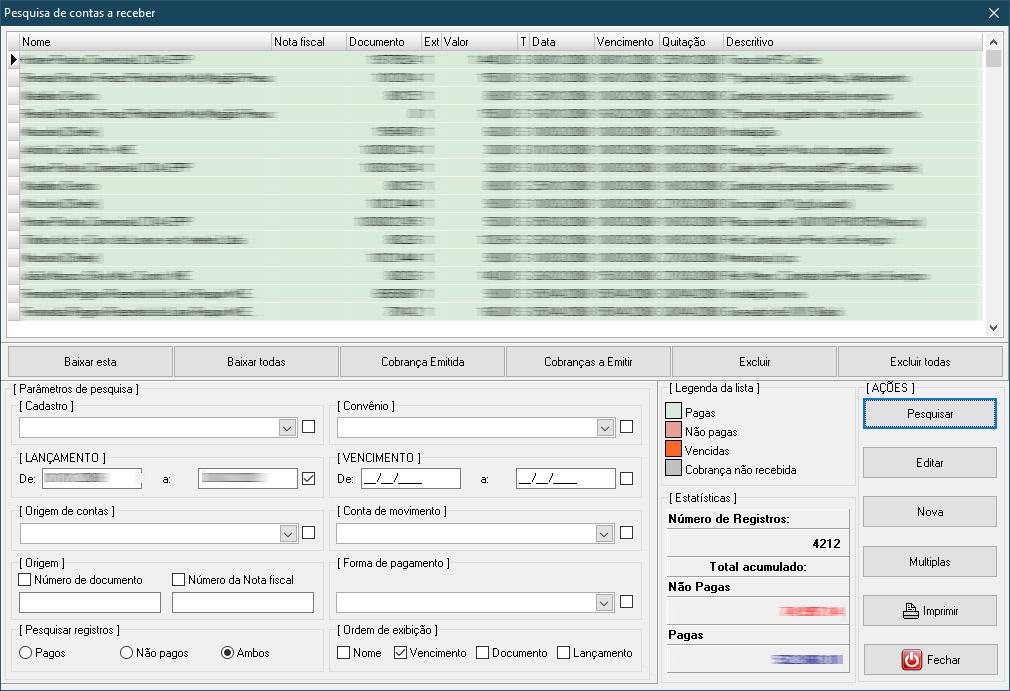
Task: Click the Fechar power icon button
Action: pos(929,660)
